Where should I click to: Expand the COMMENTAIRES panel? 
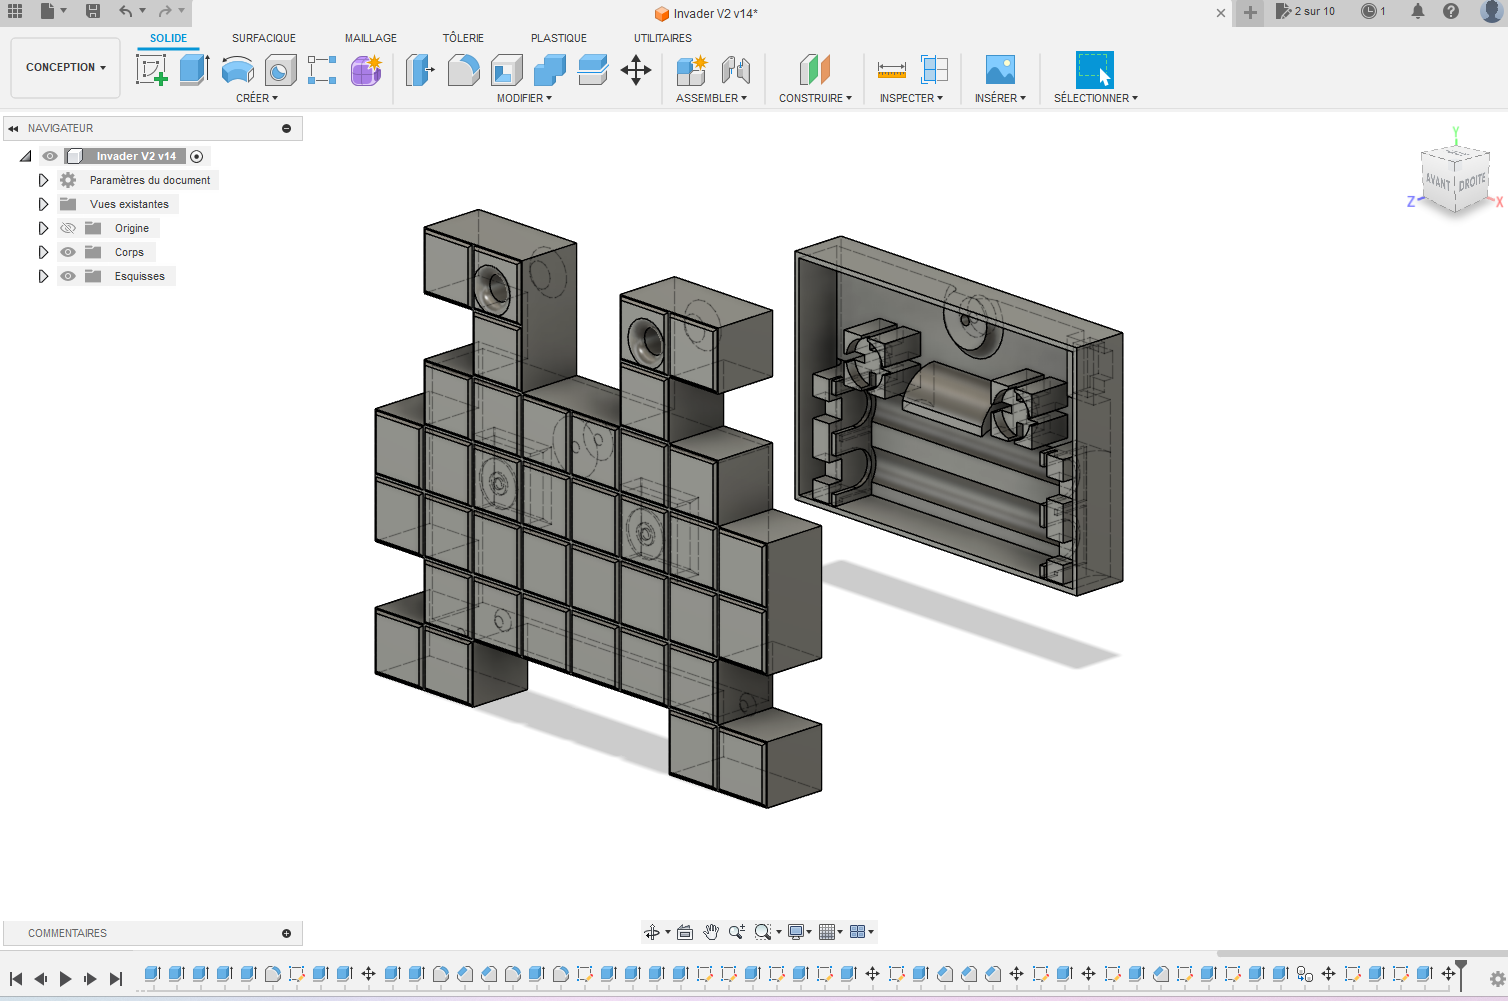click(286, 933)
